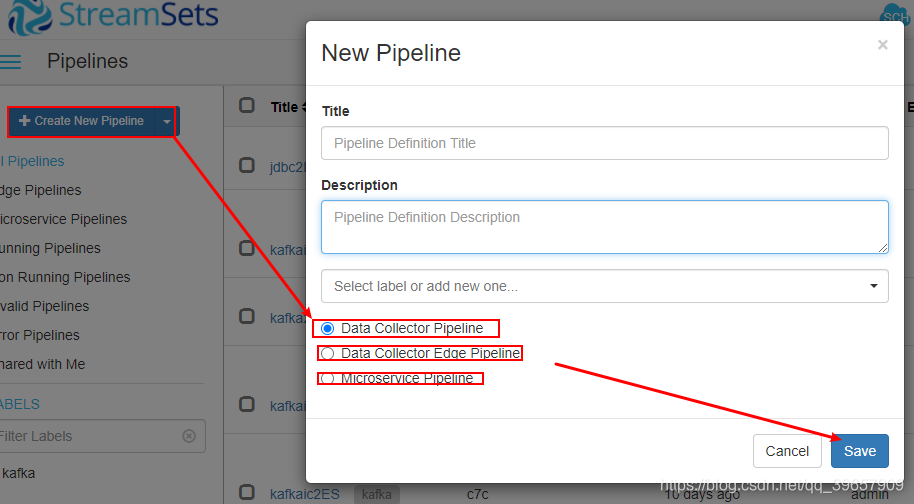Click the Save button
914x504 pixels.
coord(860,451)
